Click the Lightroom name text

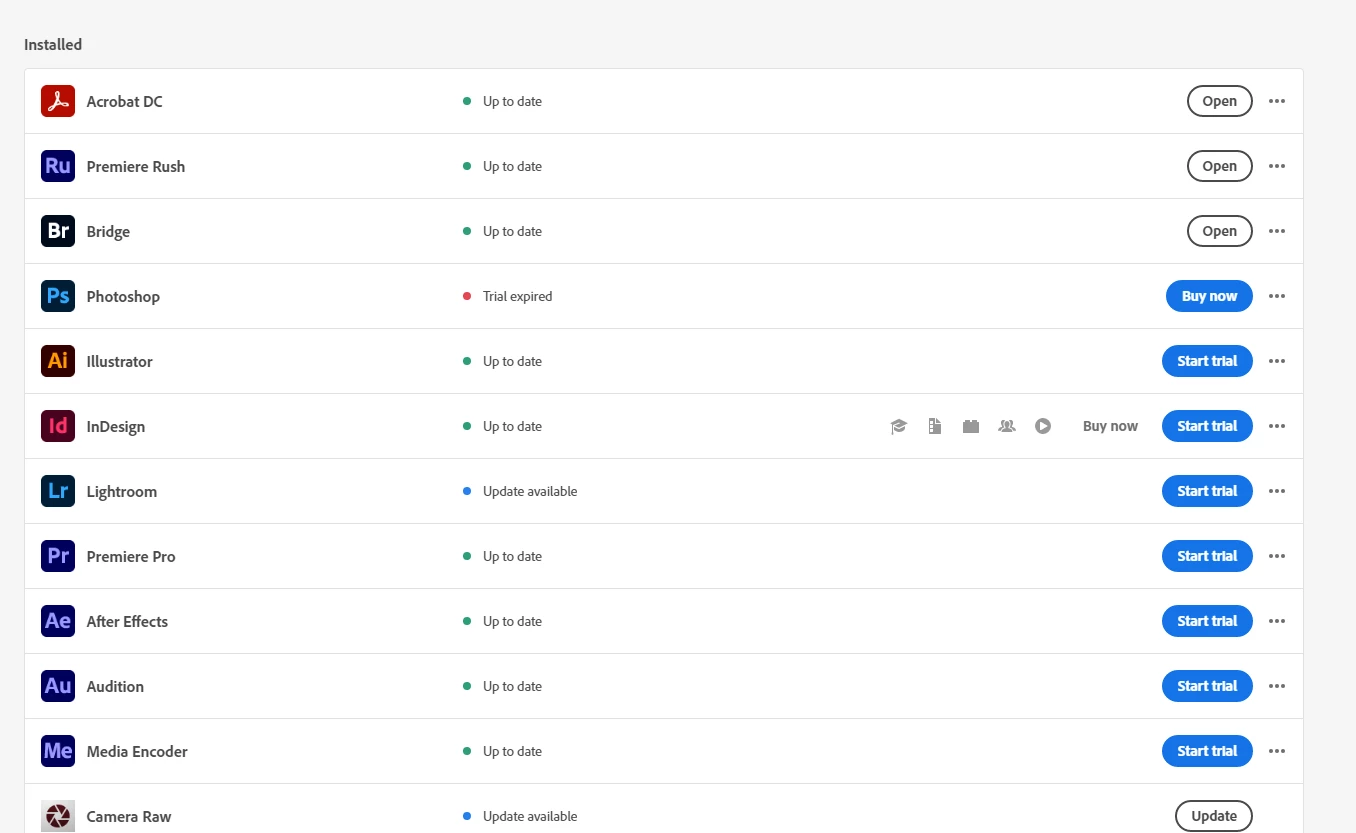point(121,491)
